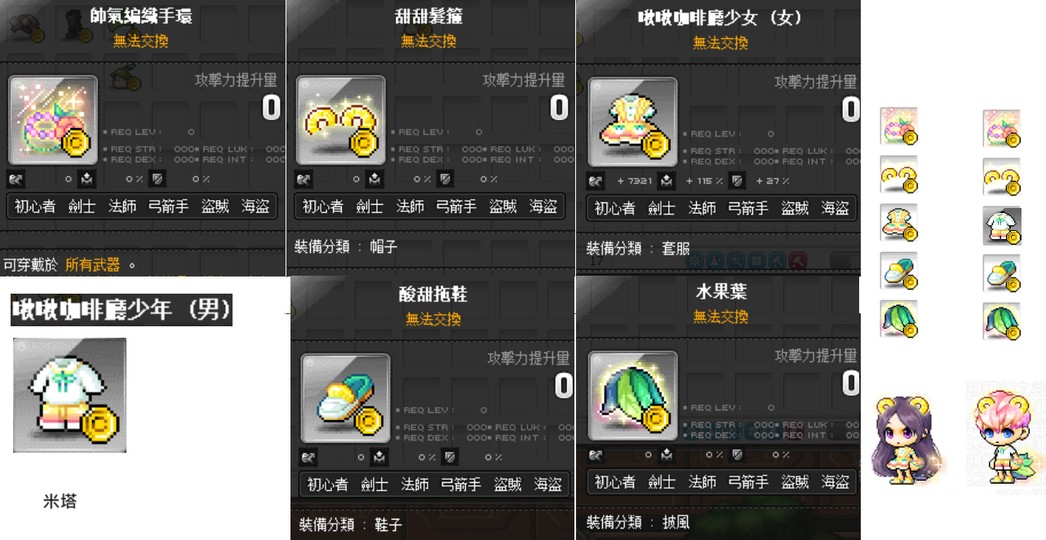Viewport: 1046px width, 540px height.
Task: Click 初心者 job label in bracelet tooltip
Action: (x=35, y=207)
